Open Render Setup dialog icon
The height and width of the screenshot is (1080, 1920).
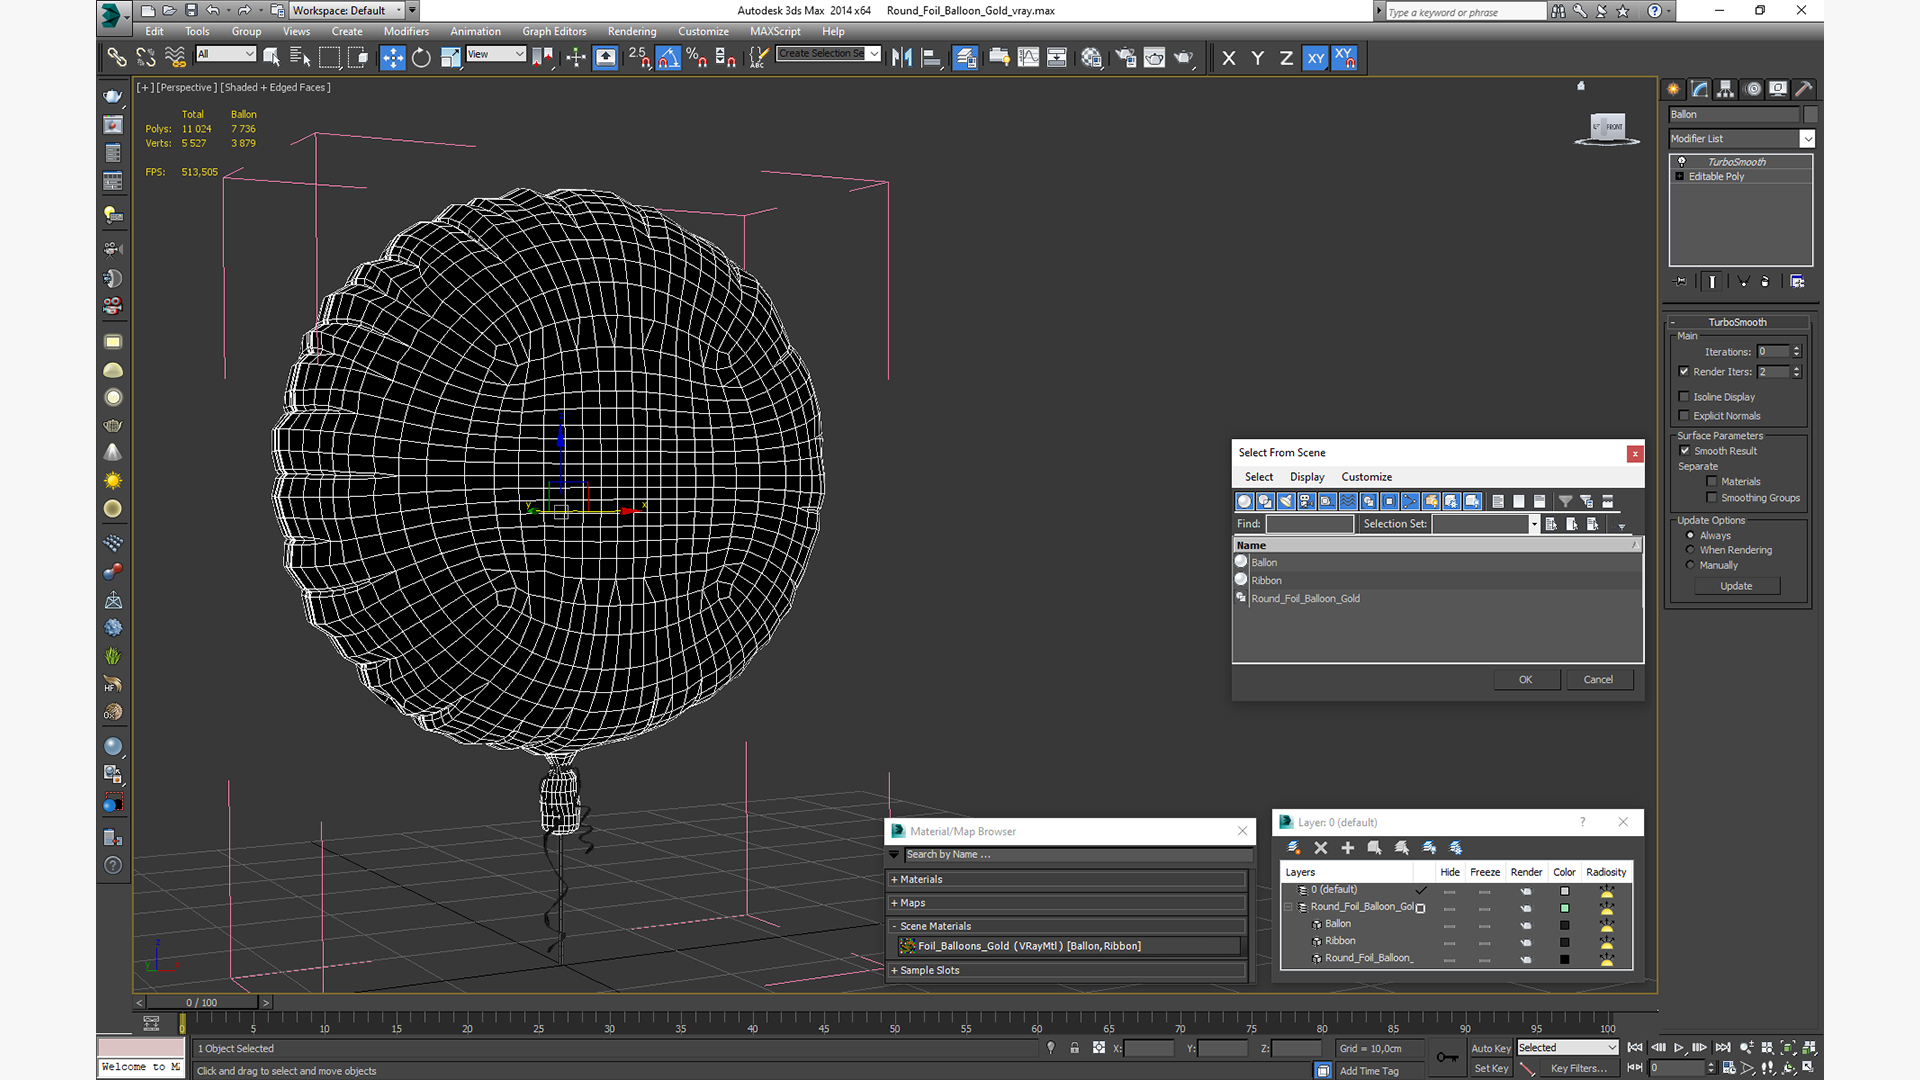tap(1126, 58)
